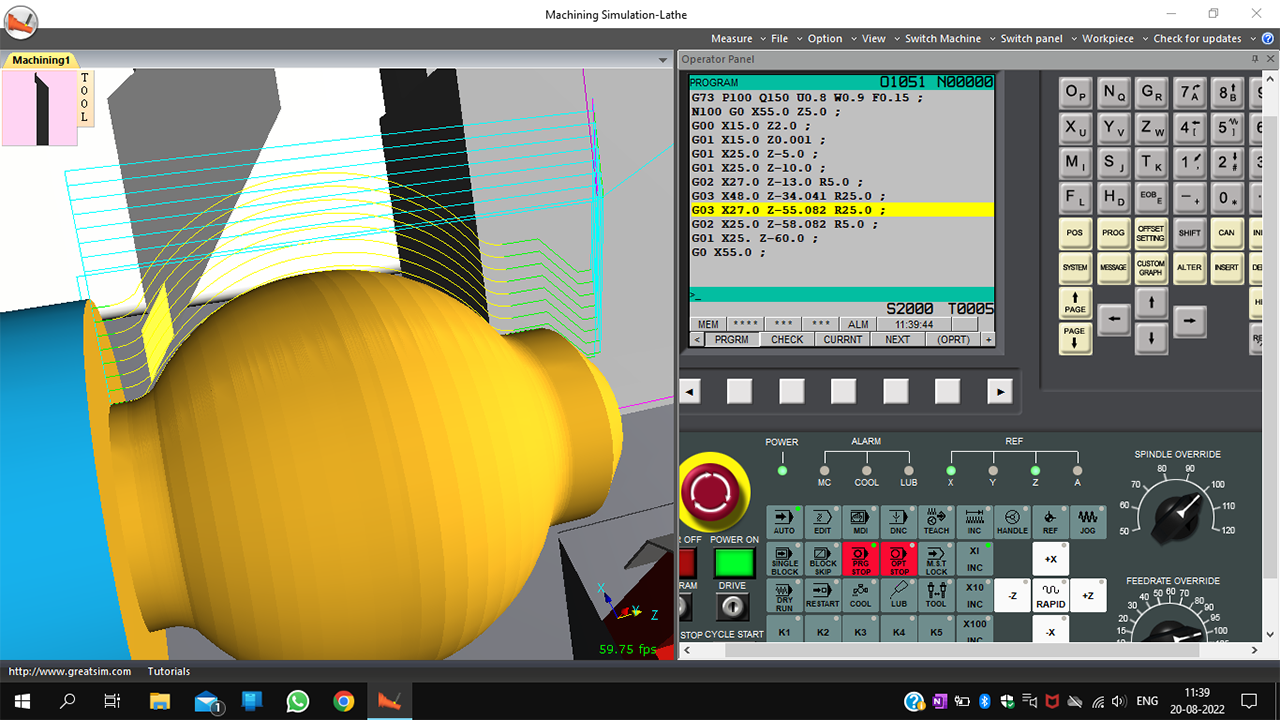The width and height of the screenshot is (1280, 720).
Task: Click the Spindle Override dial
Action: point(1177,511)
